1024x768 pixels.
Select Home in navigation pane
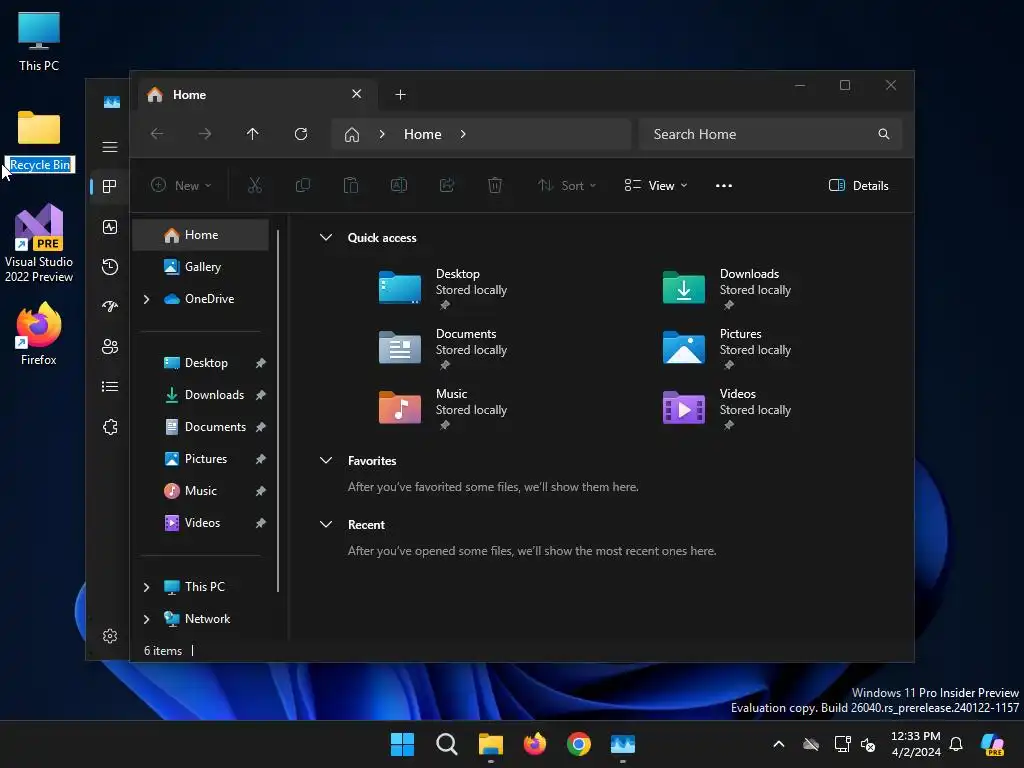200,235
